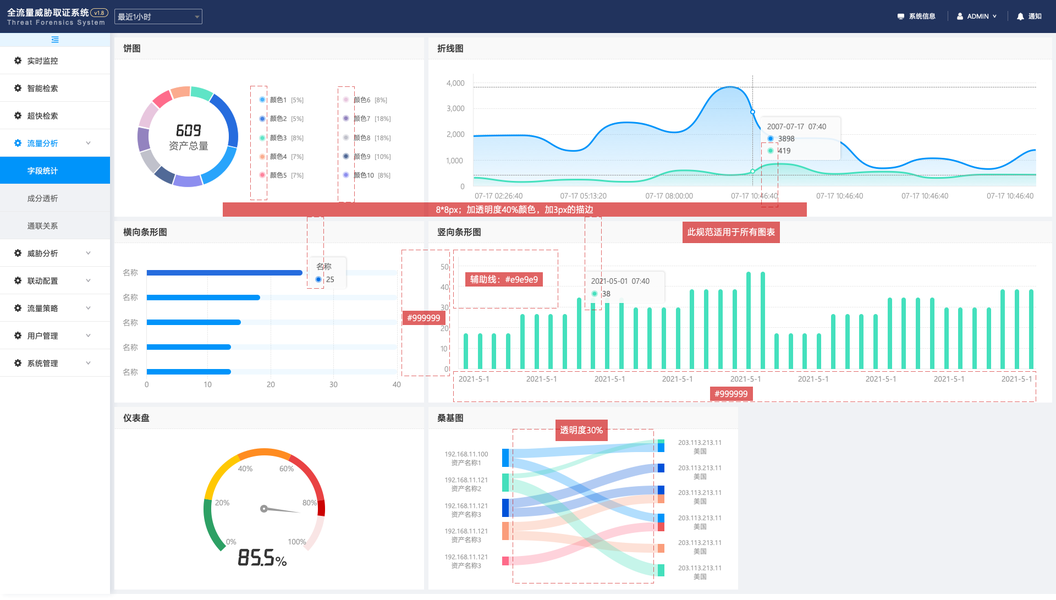Screen dimensions: 1056x600
Task: Click the v1.8 version badge
Action: (99, 12)
